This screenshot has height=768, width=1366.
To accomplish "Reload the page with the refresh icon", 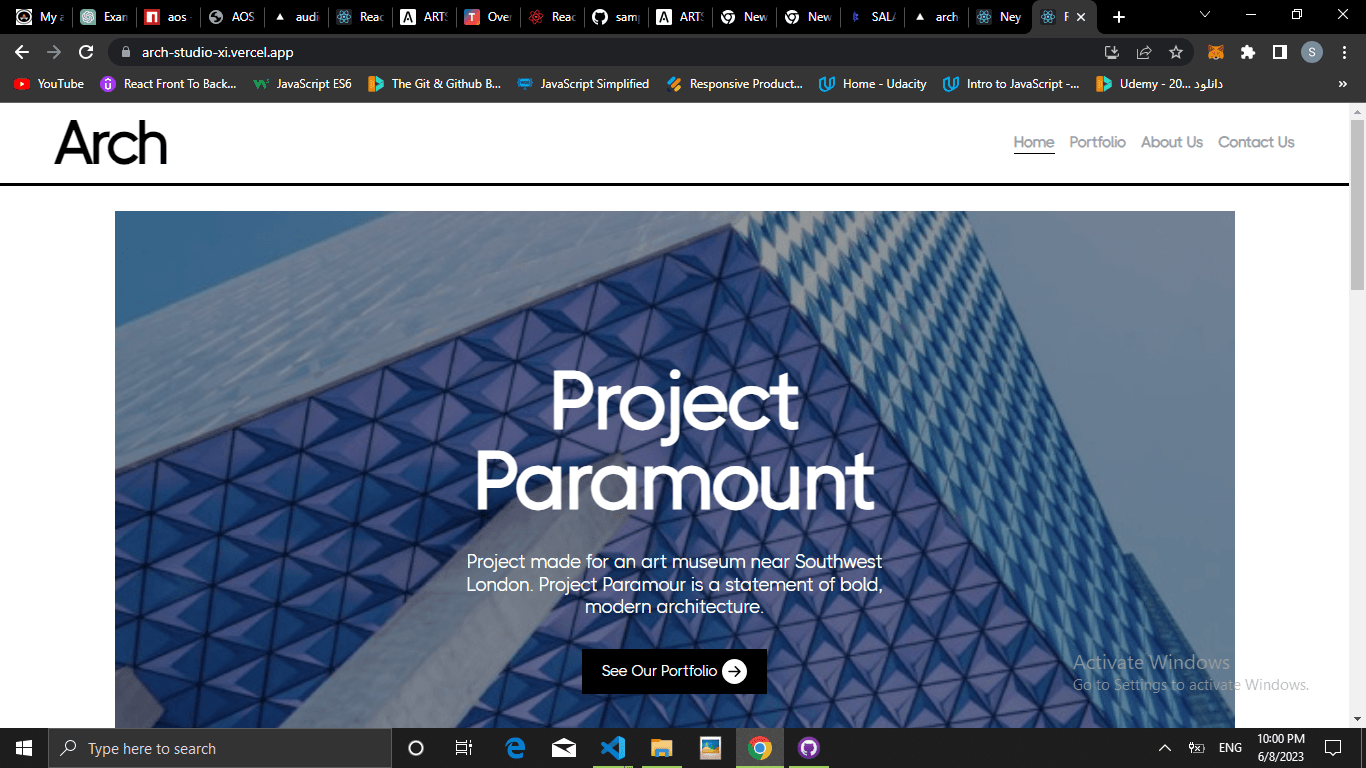I will 86,52.
